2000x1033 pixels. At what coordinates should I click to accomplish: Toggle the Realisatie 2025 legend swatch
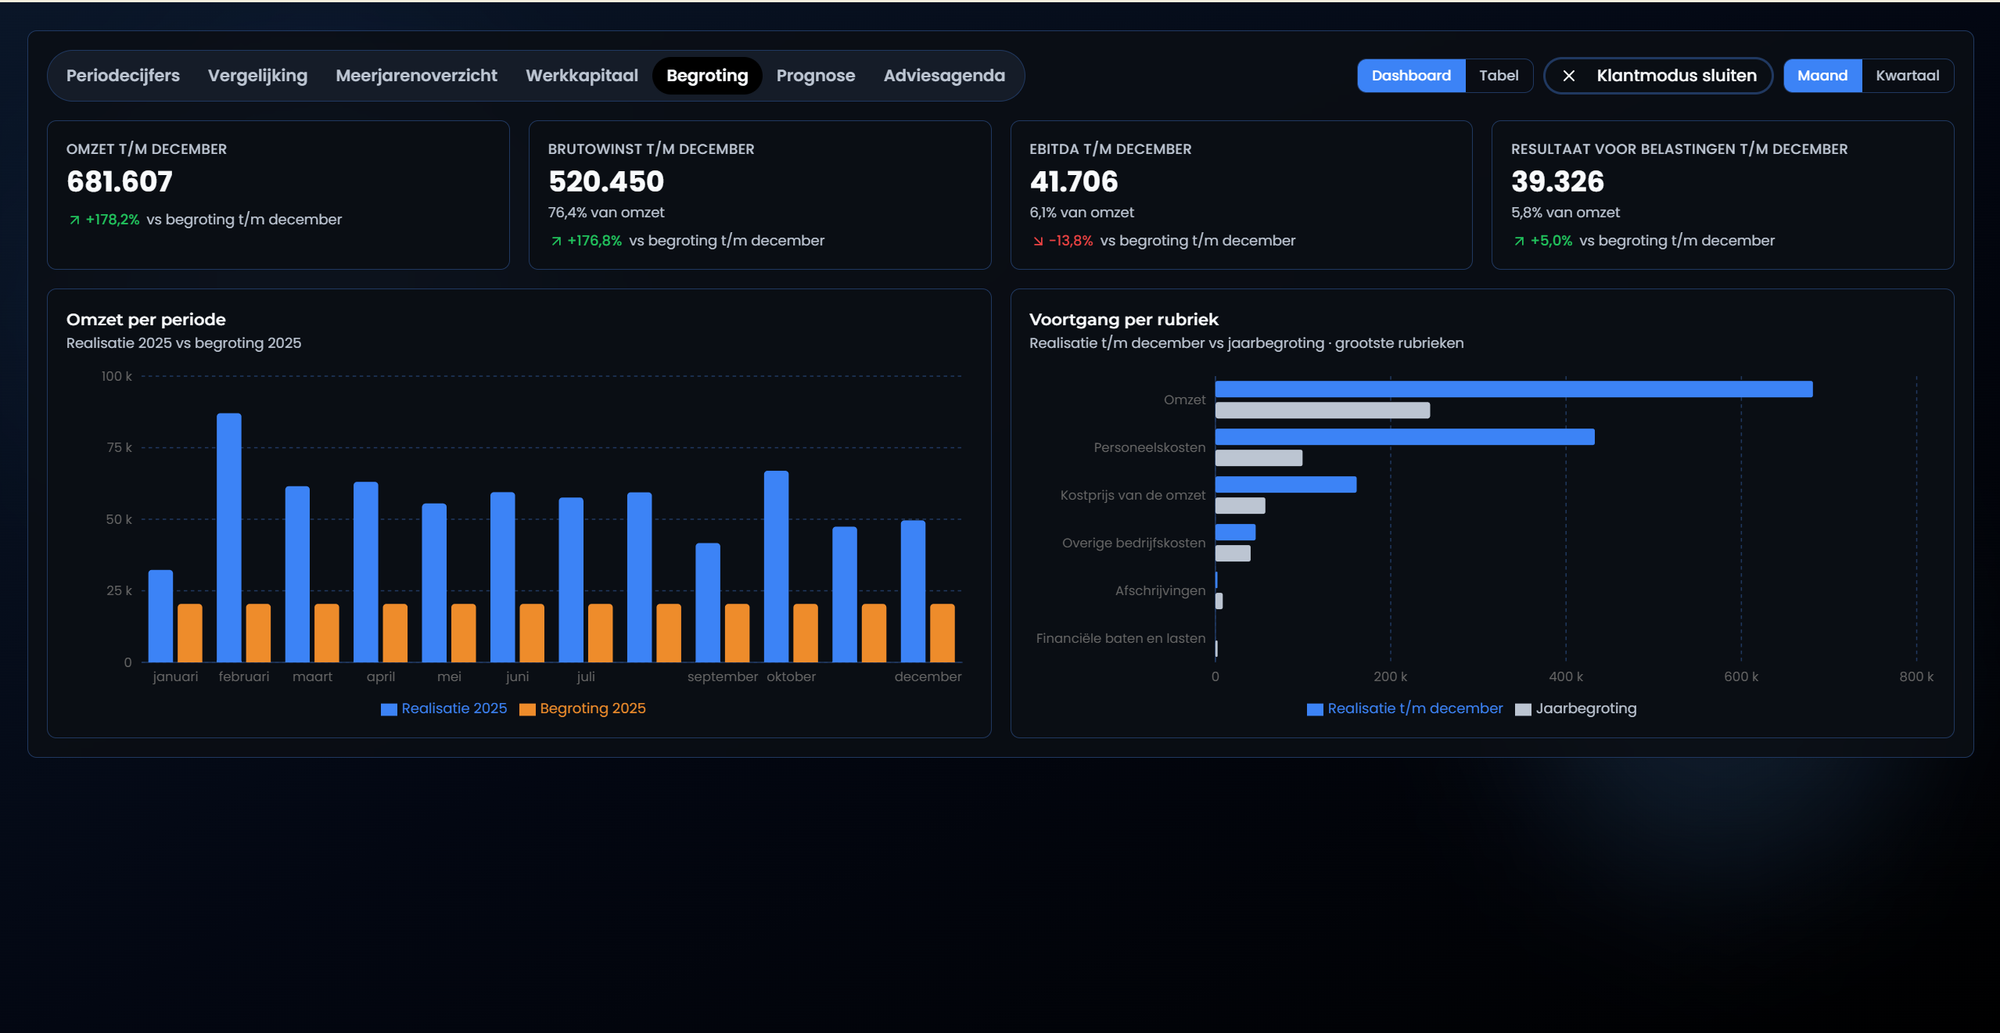(x=389, y=709)
